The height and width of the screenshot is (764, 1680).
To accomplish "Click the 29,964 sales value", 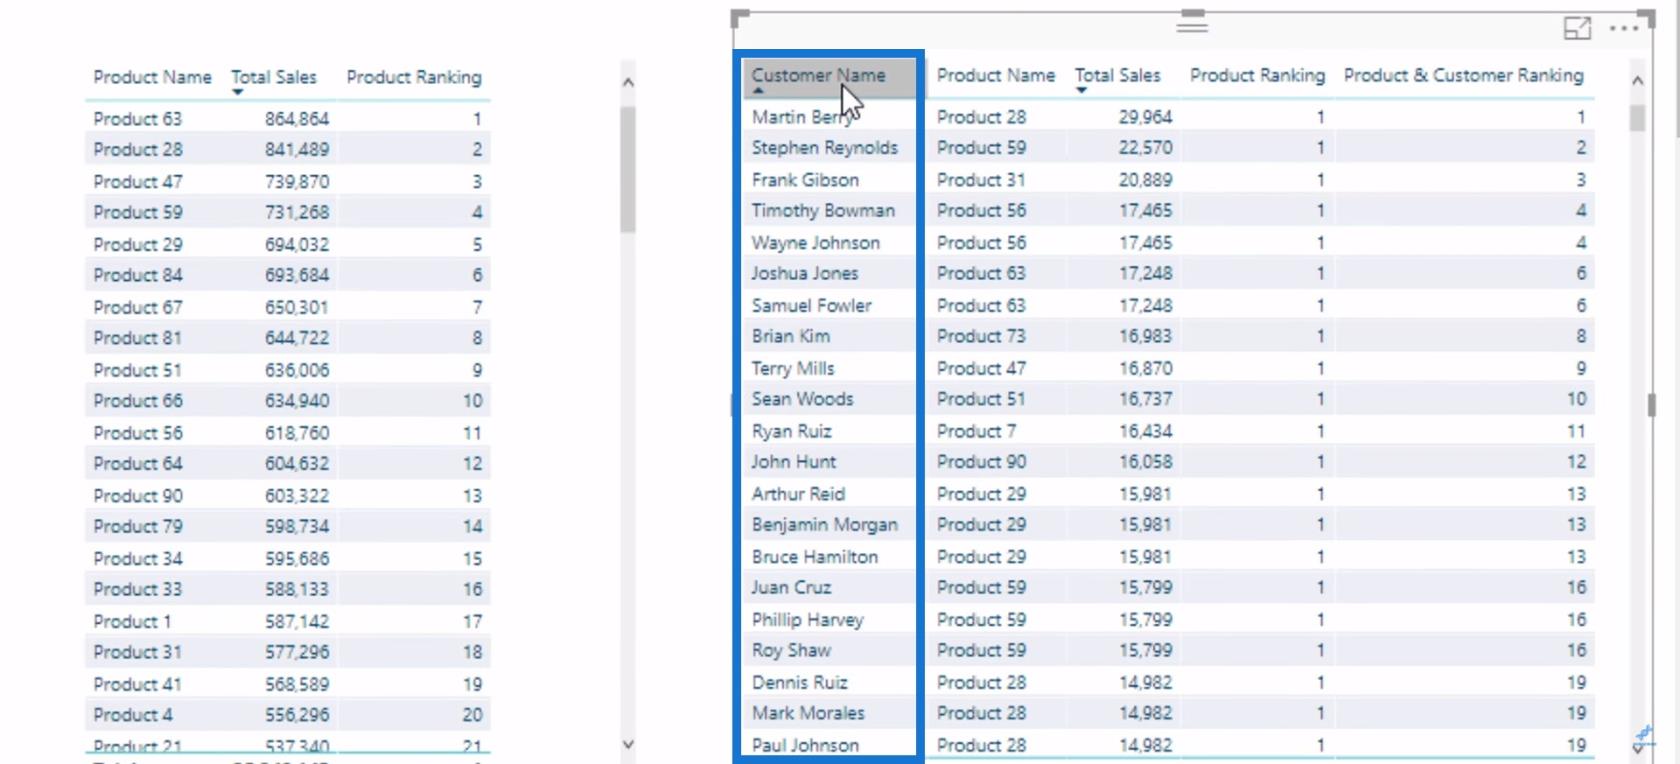I will [x=1146, y=117].
